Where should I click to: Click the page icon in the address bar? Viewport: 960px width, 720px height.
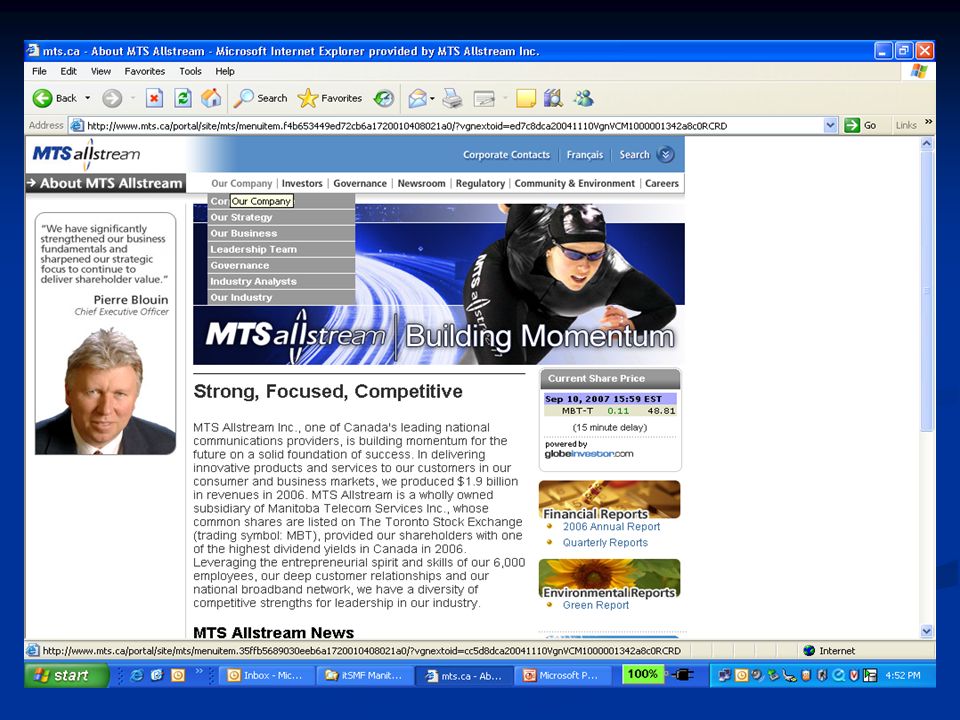coord(77,126)
